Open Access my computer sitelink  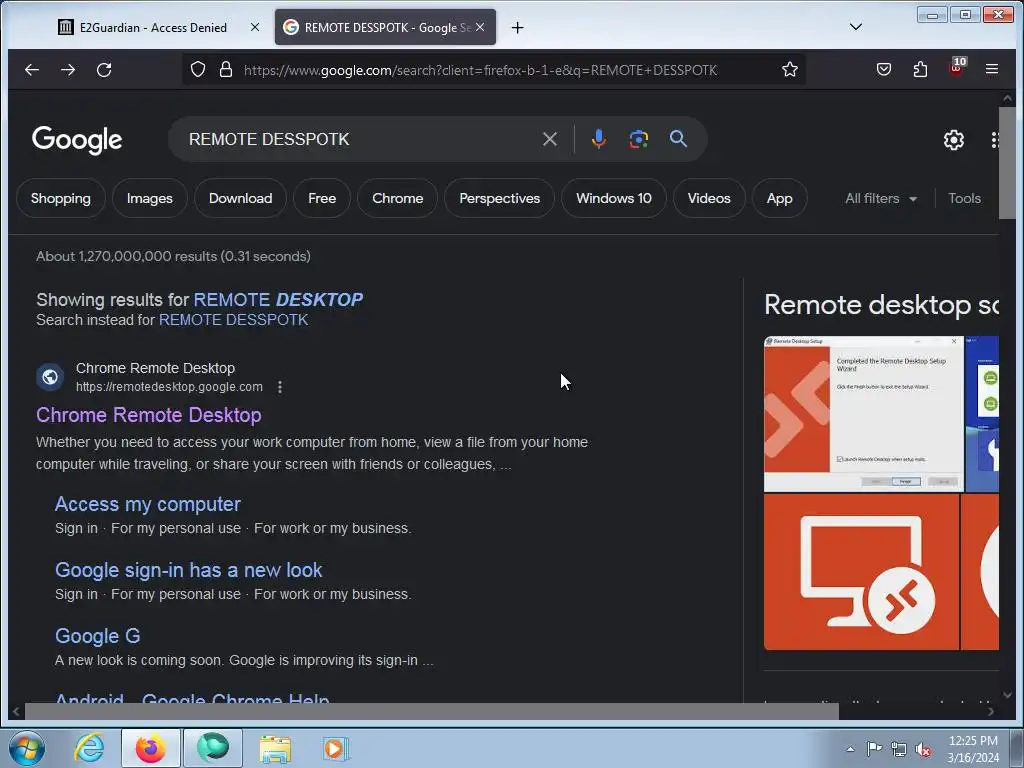click(148, 504)
